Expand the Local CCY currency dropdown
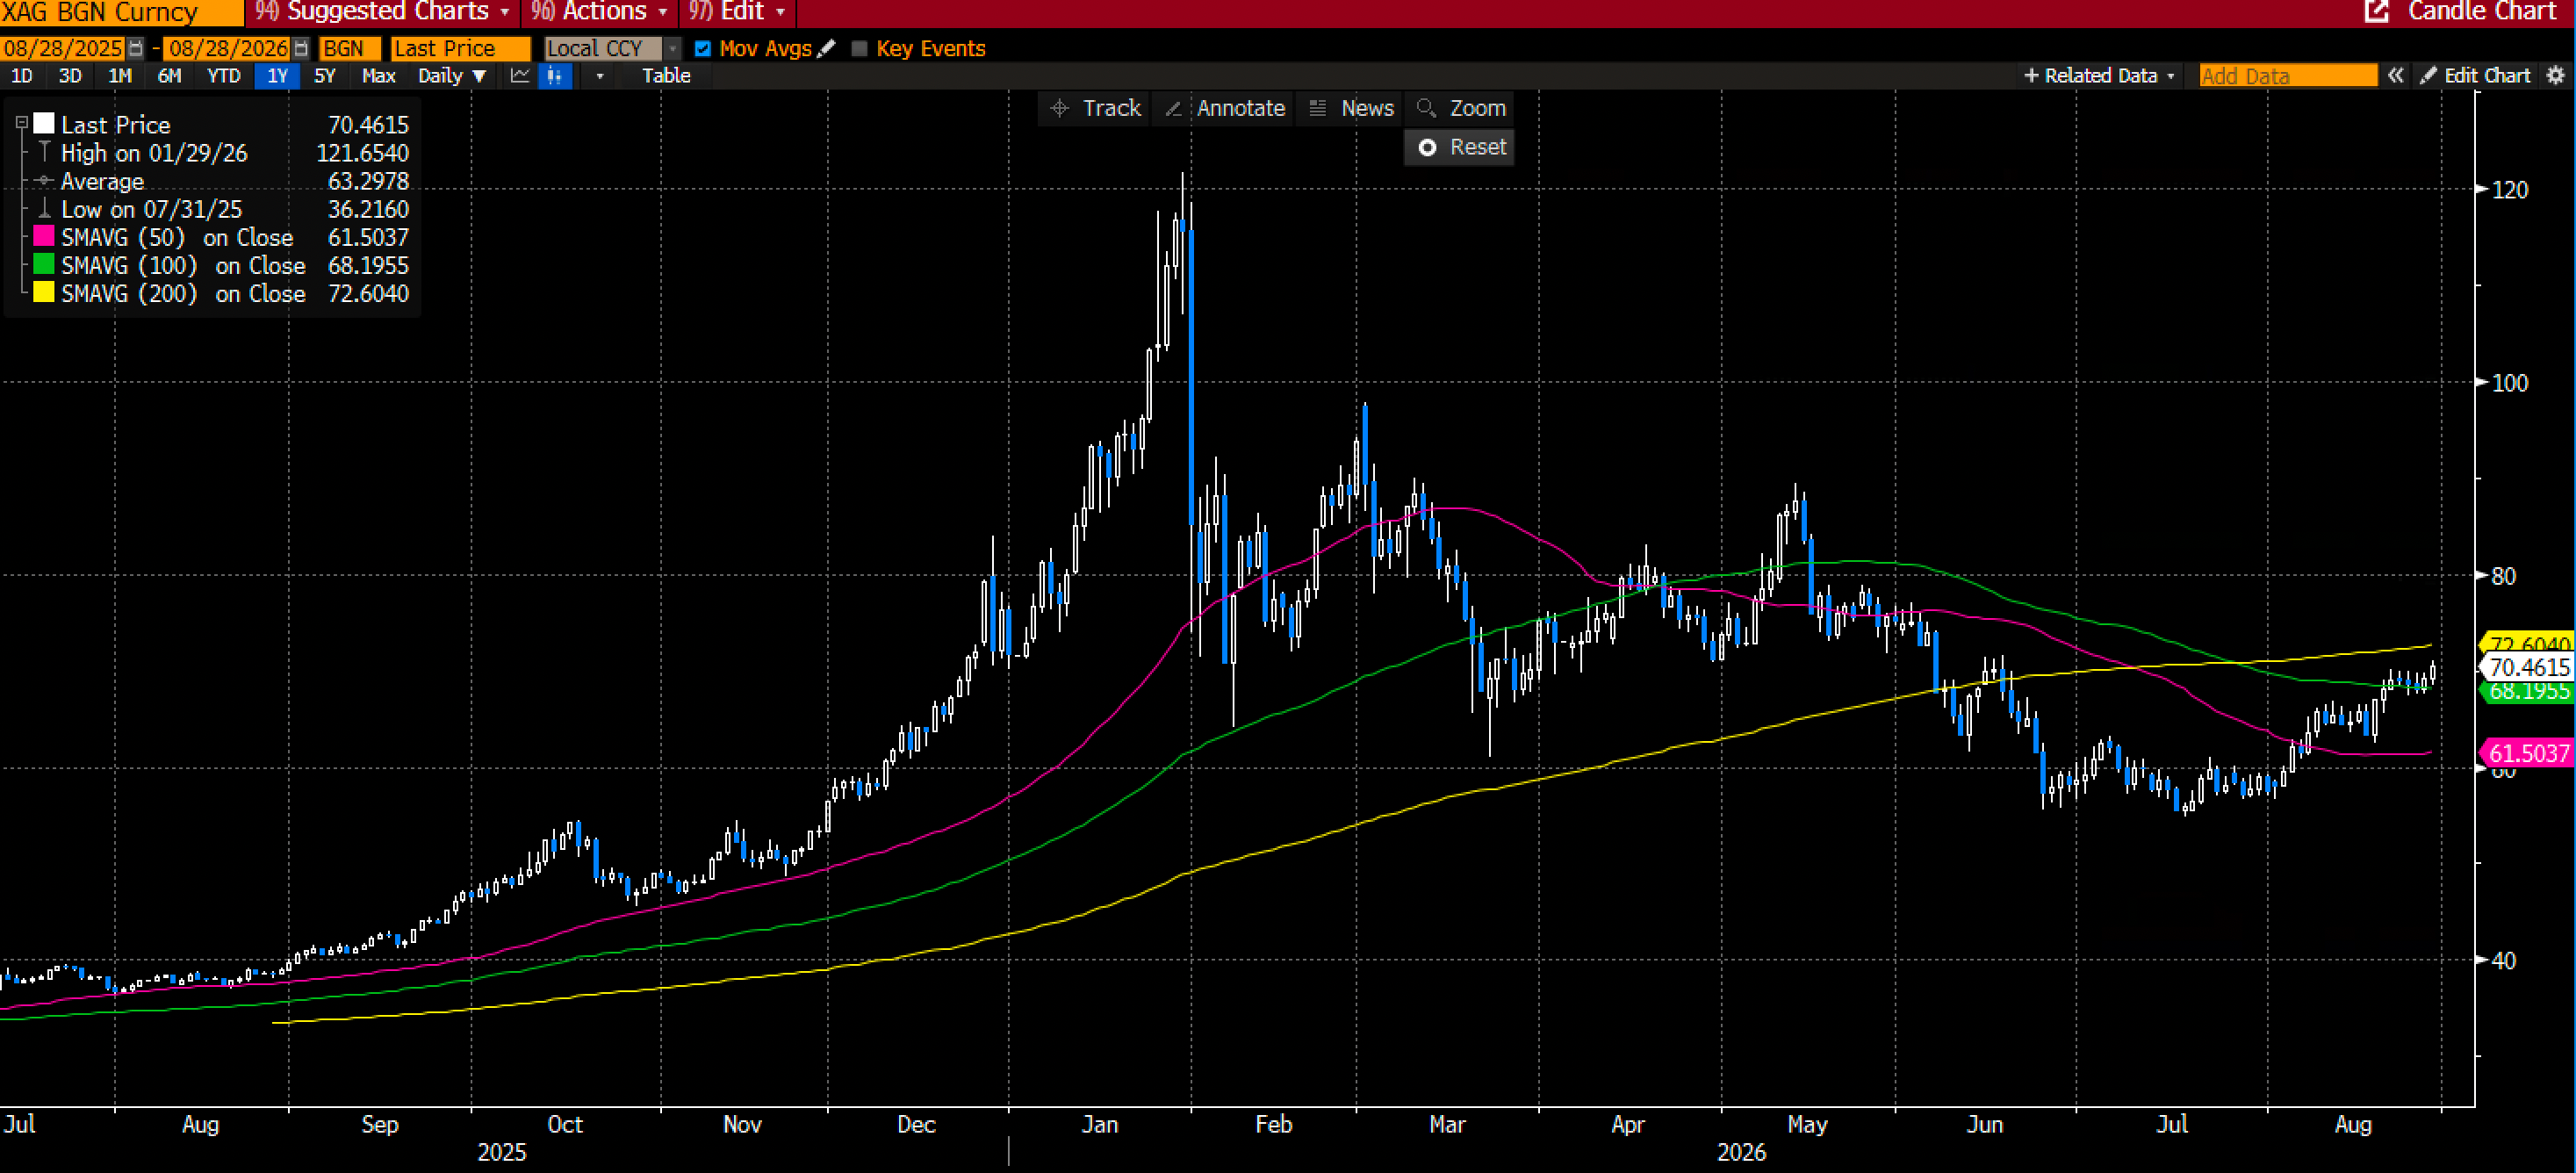Viewport: 2576px width, 1173px height. [x=673, y=48]
